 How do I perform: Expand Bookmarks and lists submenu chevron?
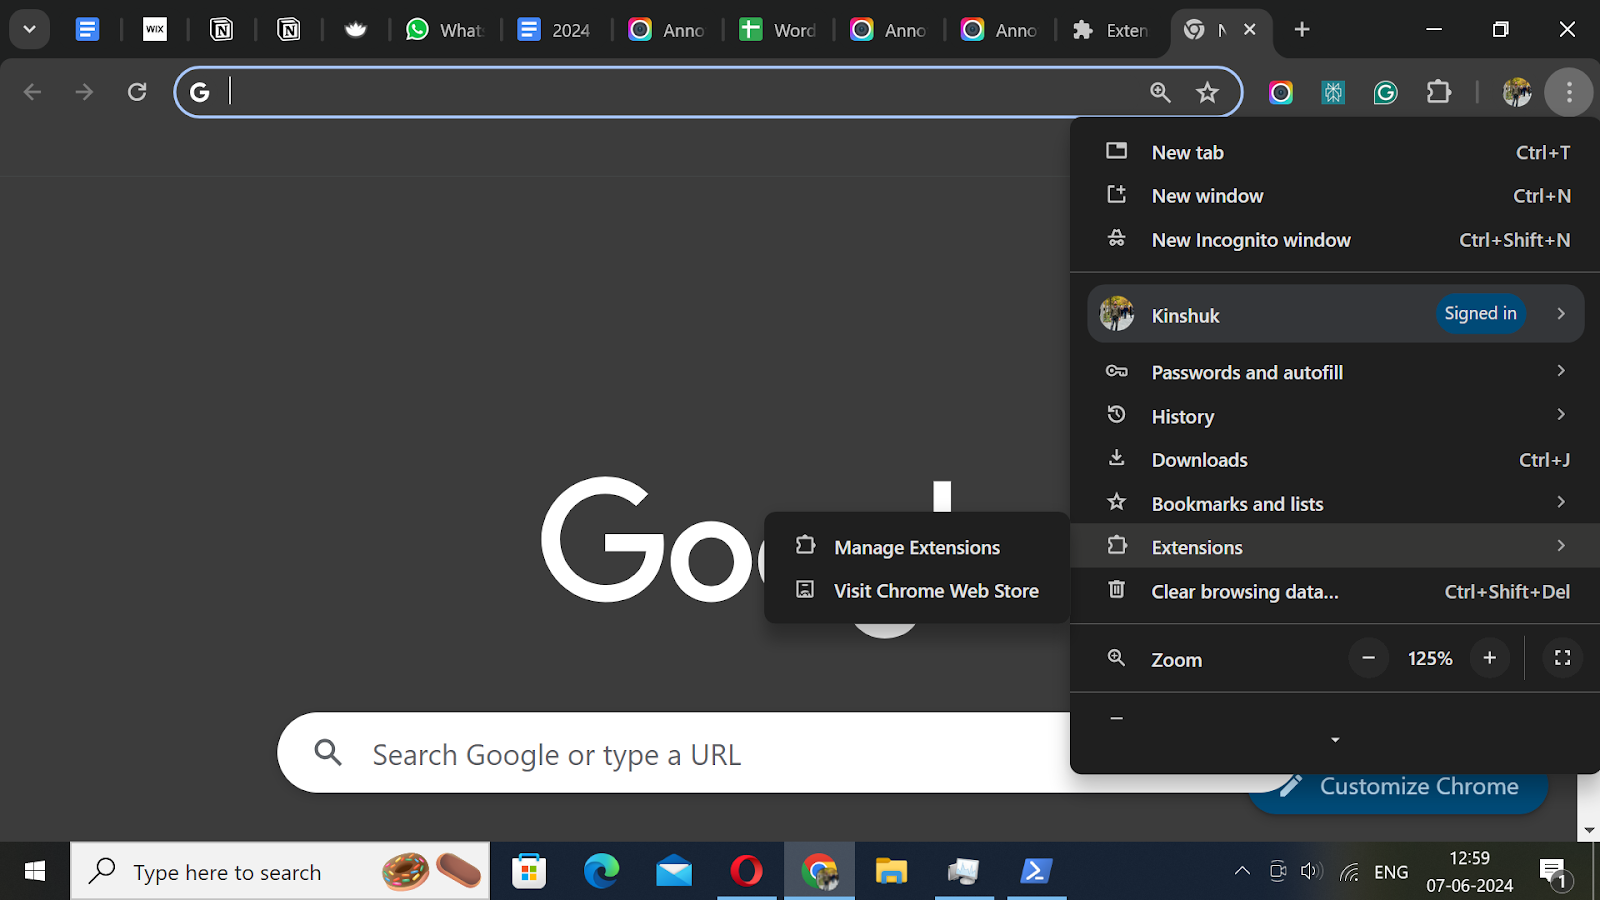coord(1561,502)
